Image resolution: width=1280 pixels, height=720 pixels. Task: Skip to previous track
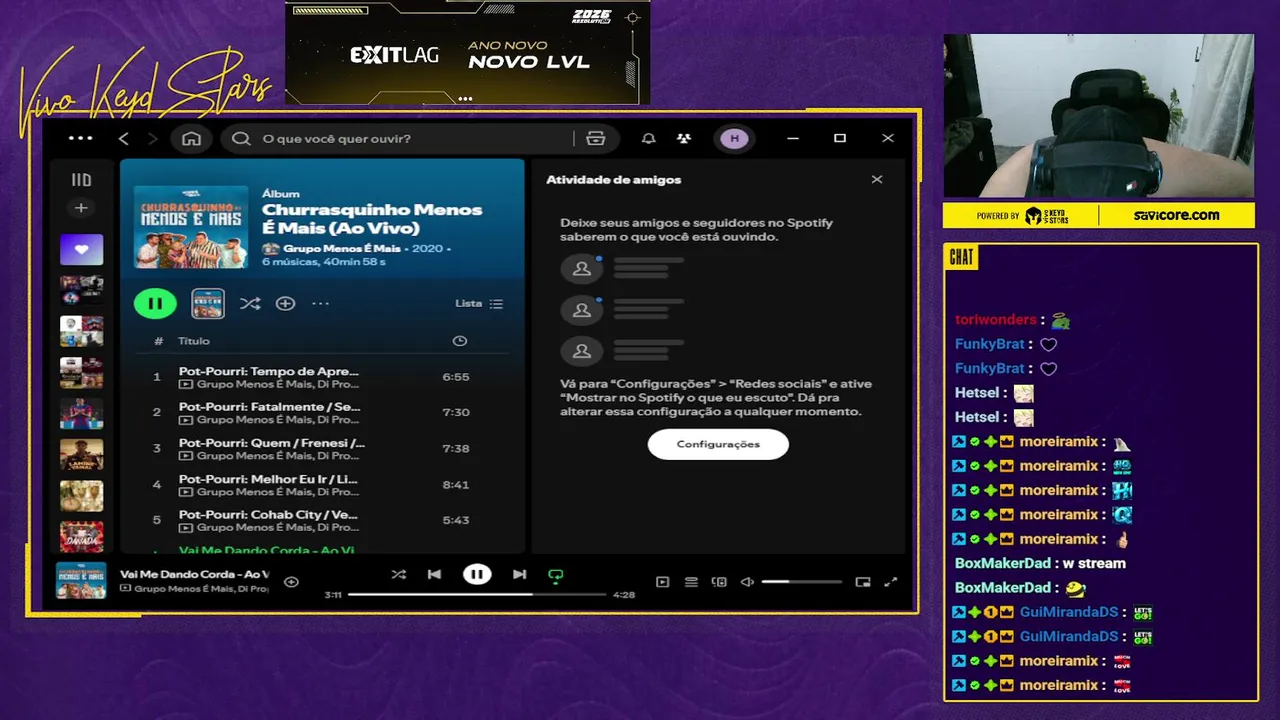click(434, 574)
